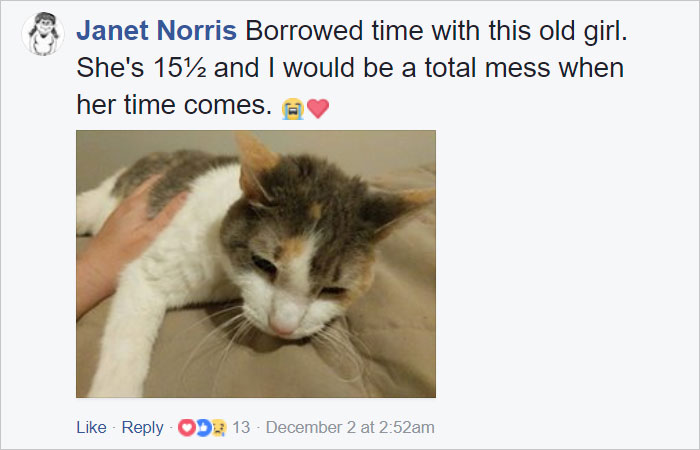Image resolution: width=700 pixels, height=450 pixels.
Task: Open the attached cat photo
Action: 256,264
